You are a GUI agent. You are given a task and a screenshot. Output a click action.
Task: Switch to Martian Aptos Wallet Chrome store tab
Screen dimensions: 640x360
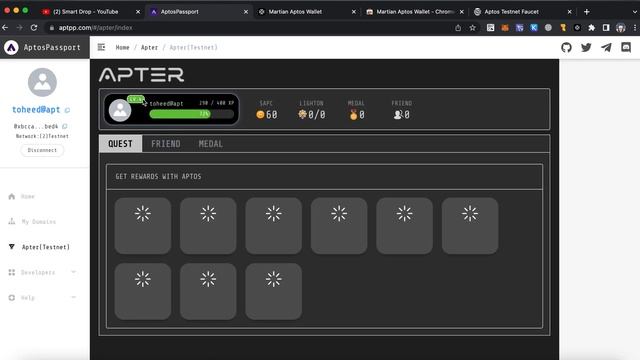[x=415, y=12]
